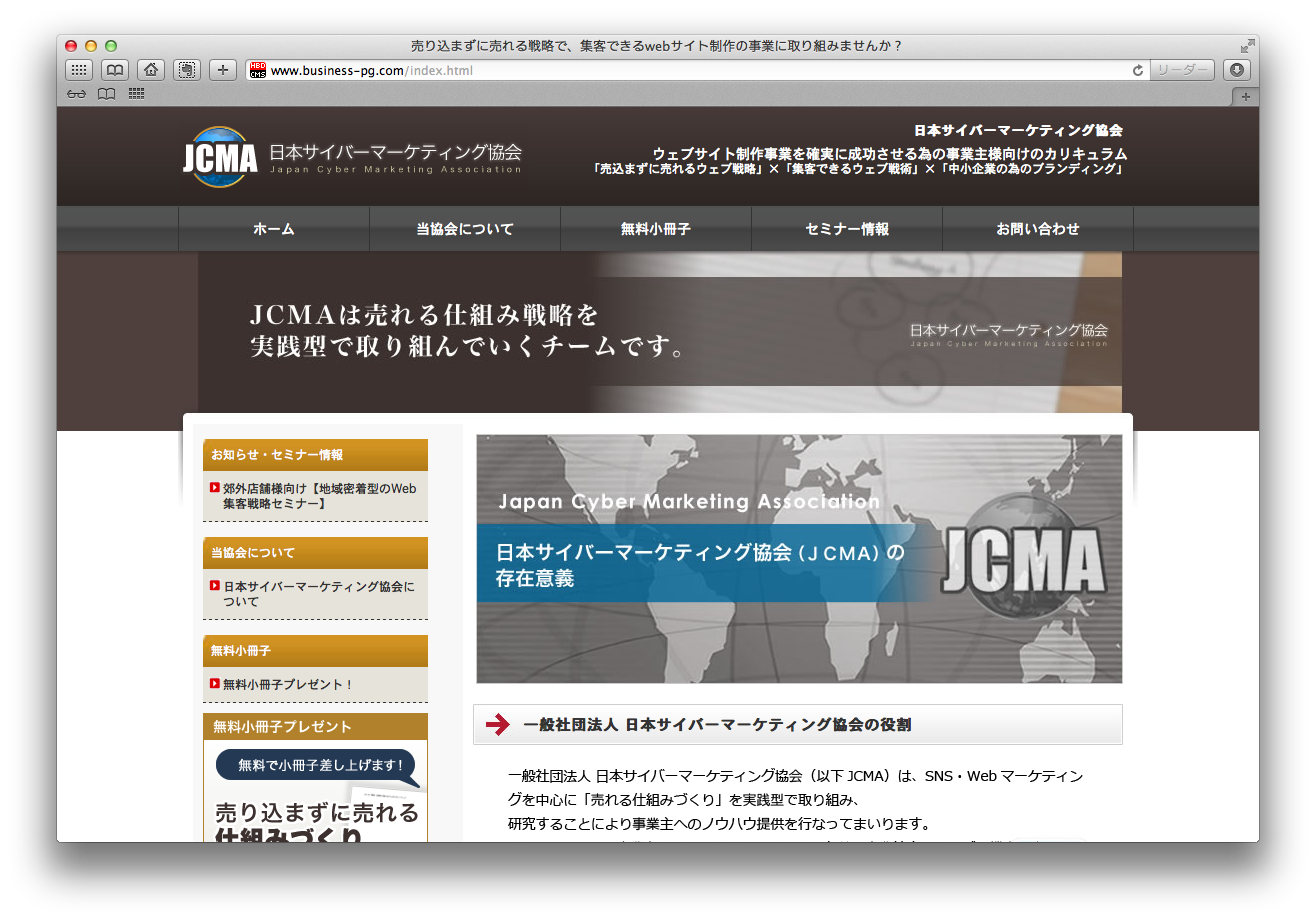Click 当協会について sidebar header
The width and height of the screenshot is (1316, 921).
click(315, 553)
